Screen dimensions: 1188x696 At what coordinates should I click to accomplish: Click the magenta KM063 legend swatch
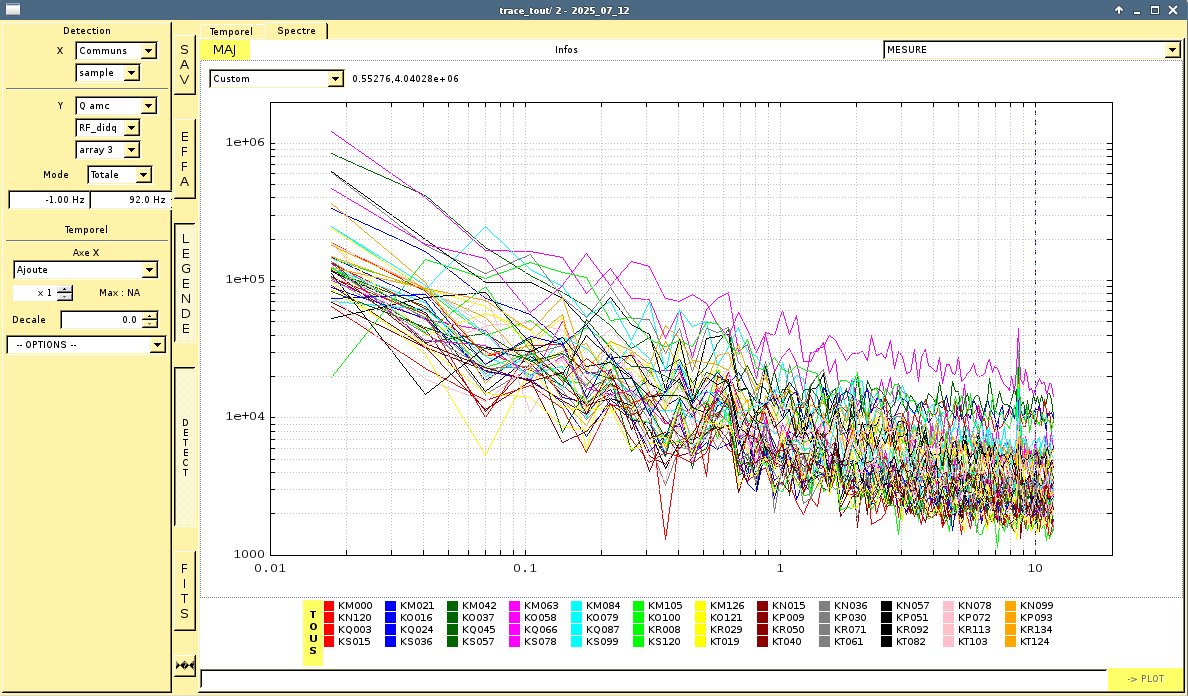[x=516, y=606]
